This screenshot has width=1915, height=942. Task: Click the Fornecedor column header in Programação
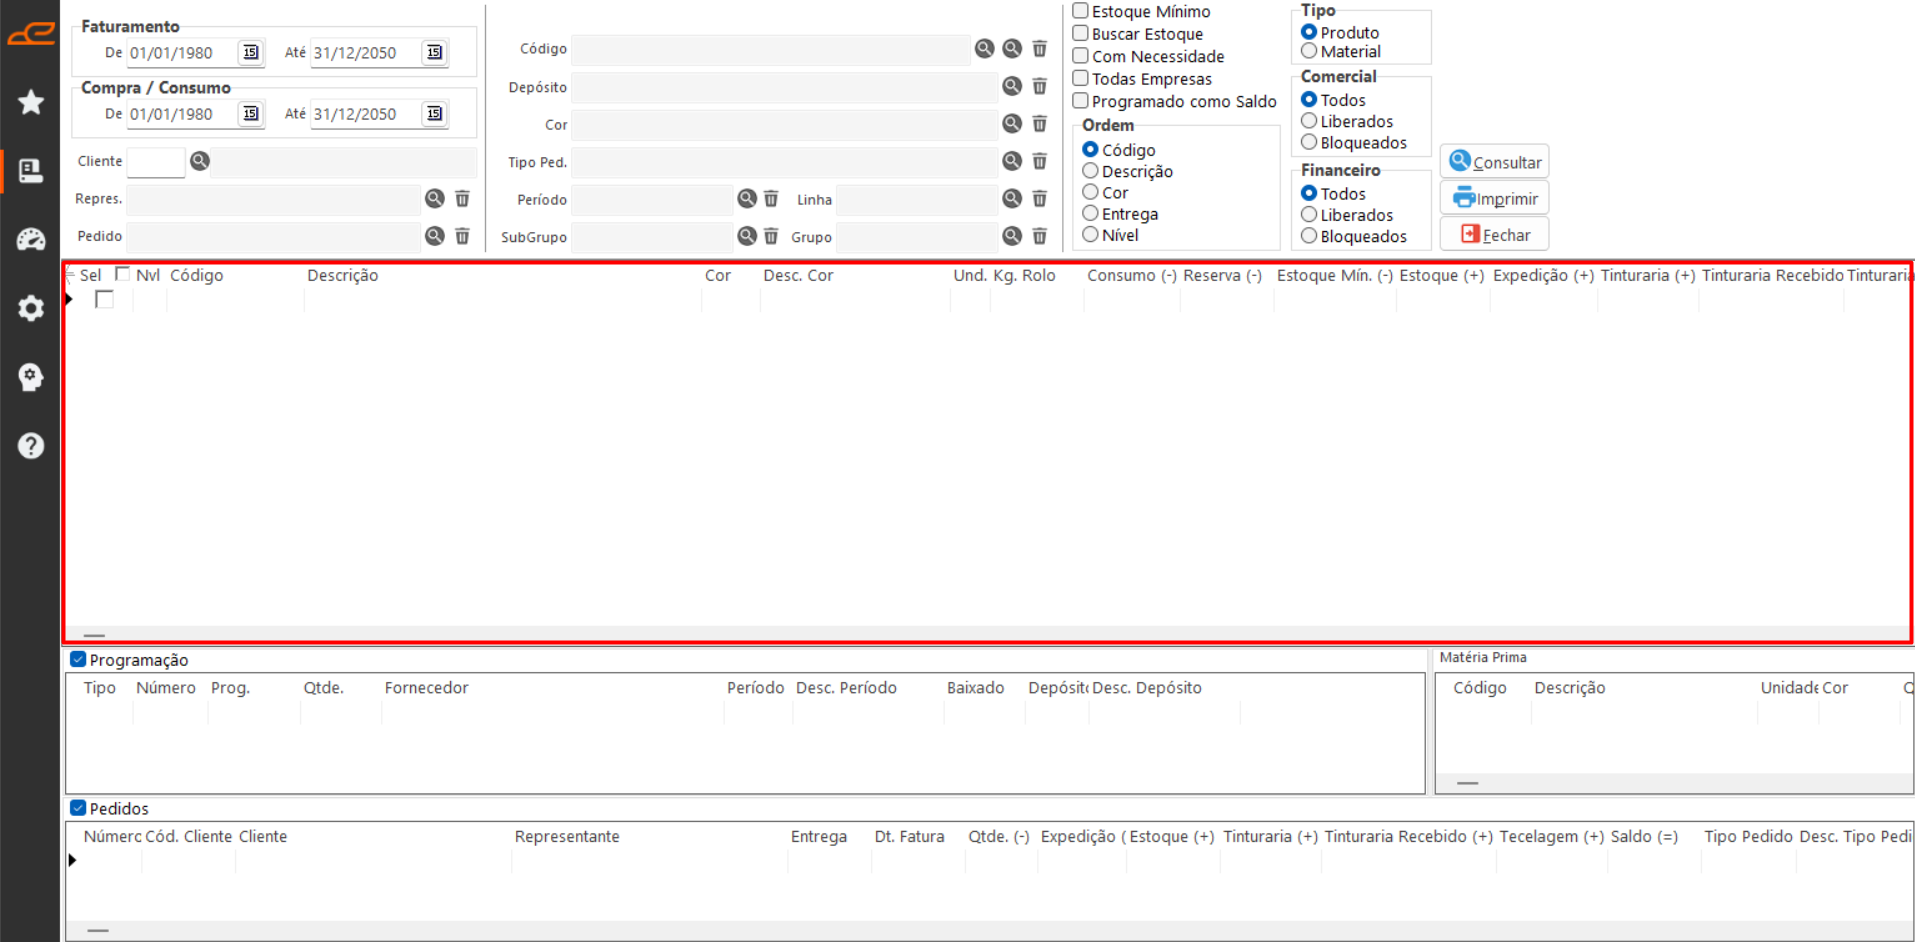(426, 688)
